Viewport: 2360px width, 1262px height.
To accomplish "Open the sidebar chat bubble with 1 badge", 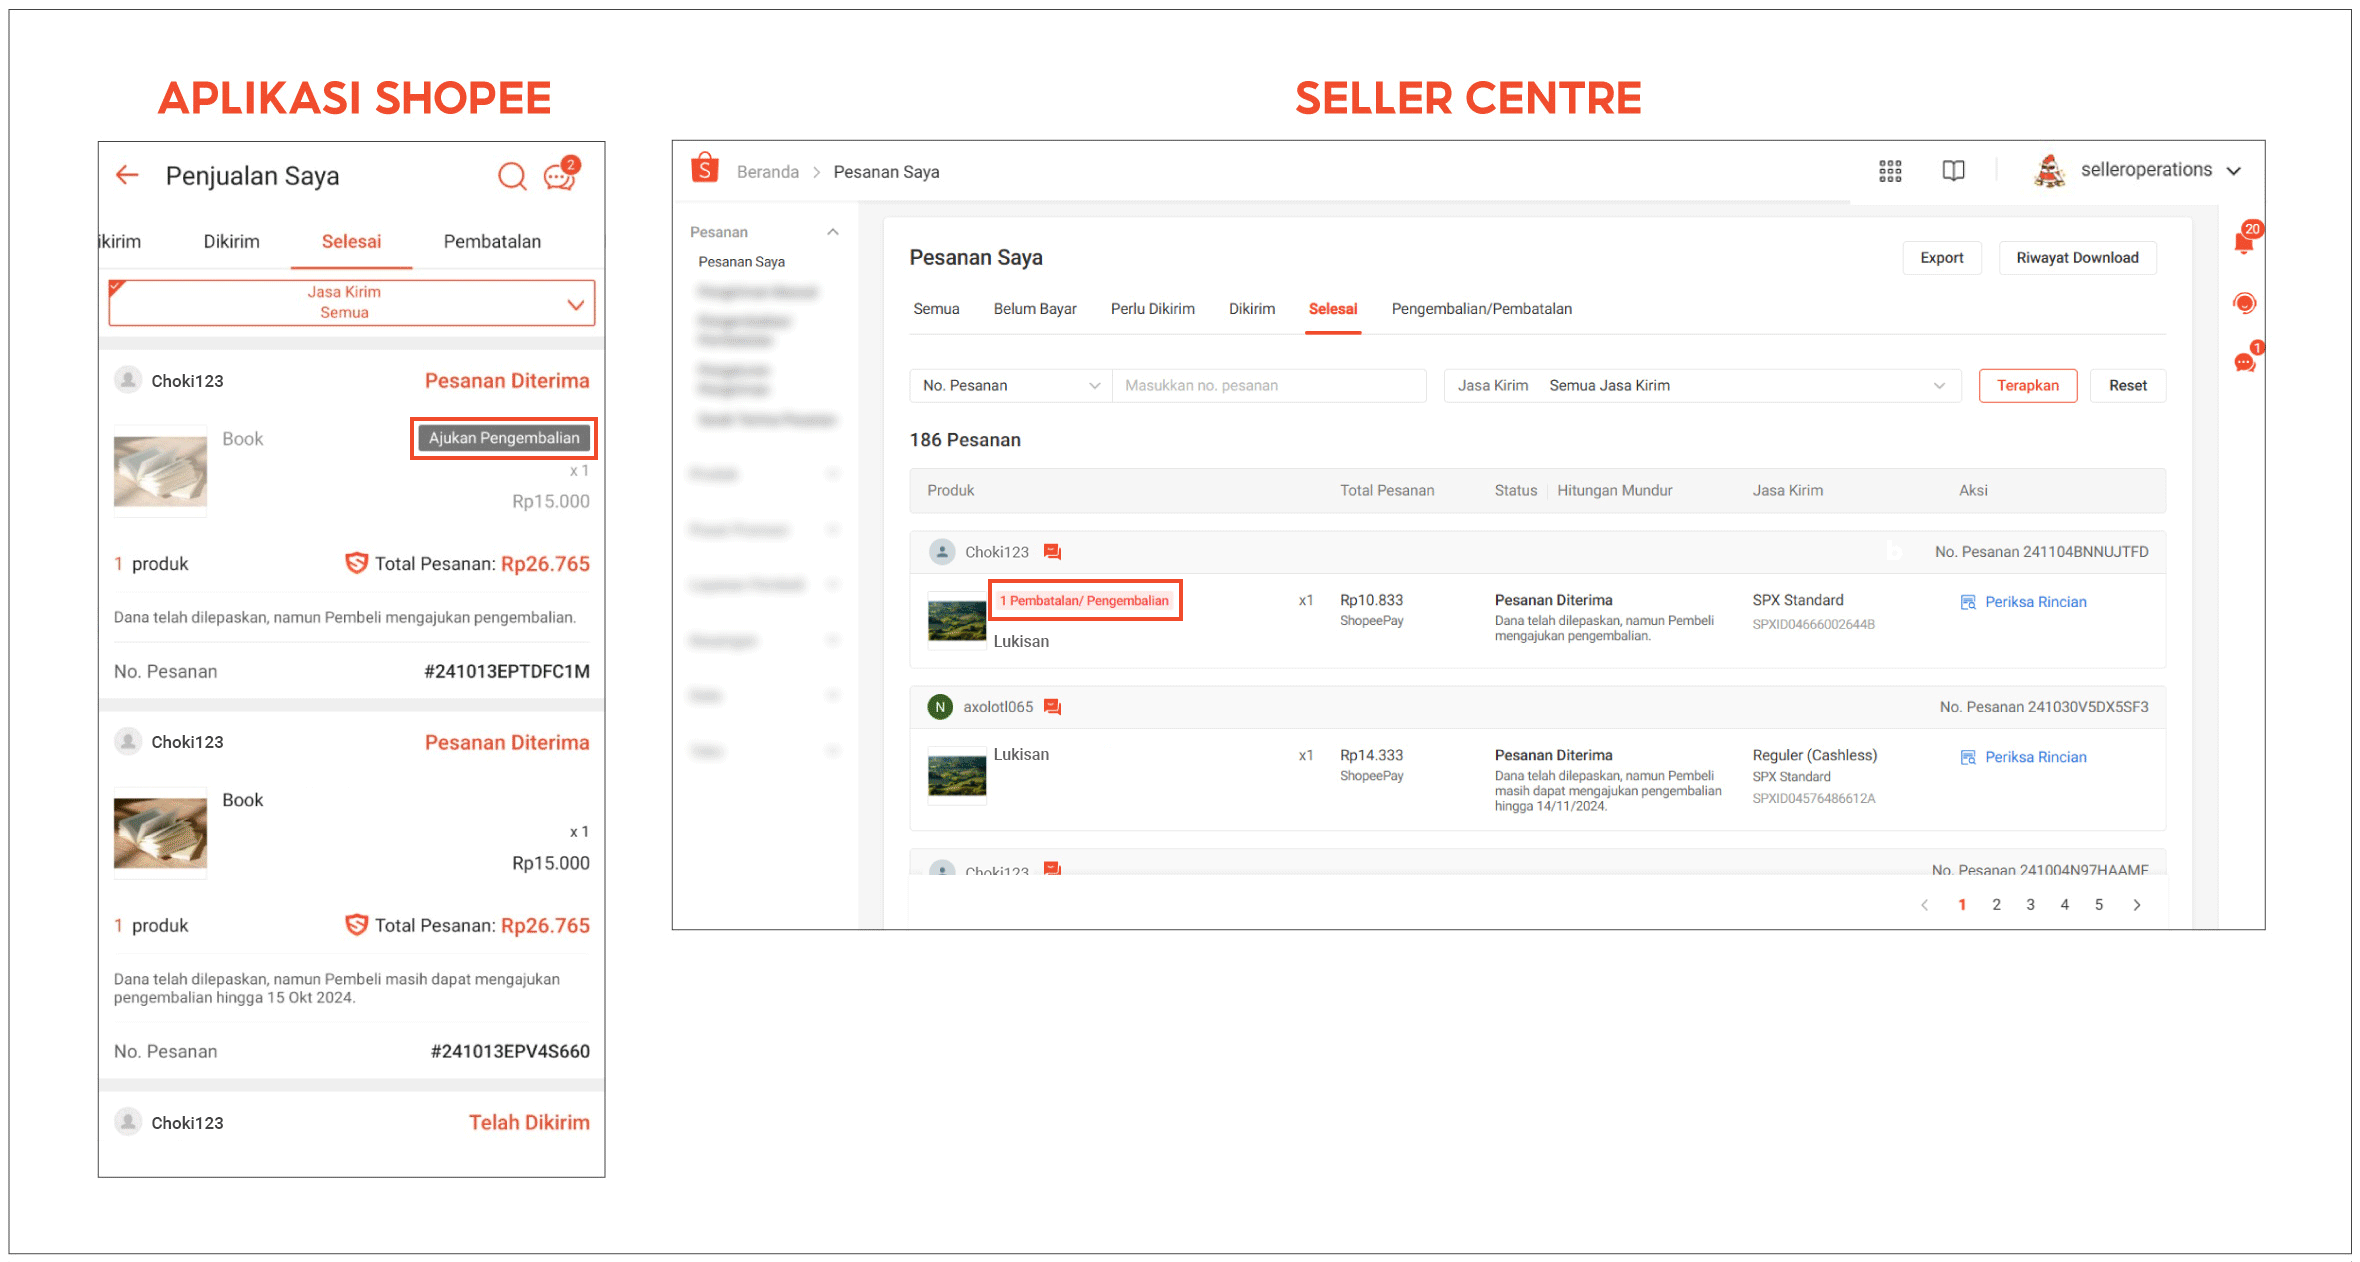I will pyautogui.click(x=2244, y=362).
